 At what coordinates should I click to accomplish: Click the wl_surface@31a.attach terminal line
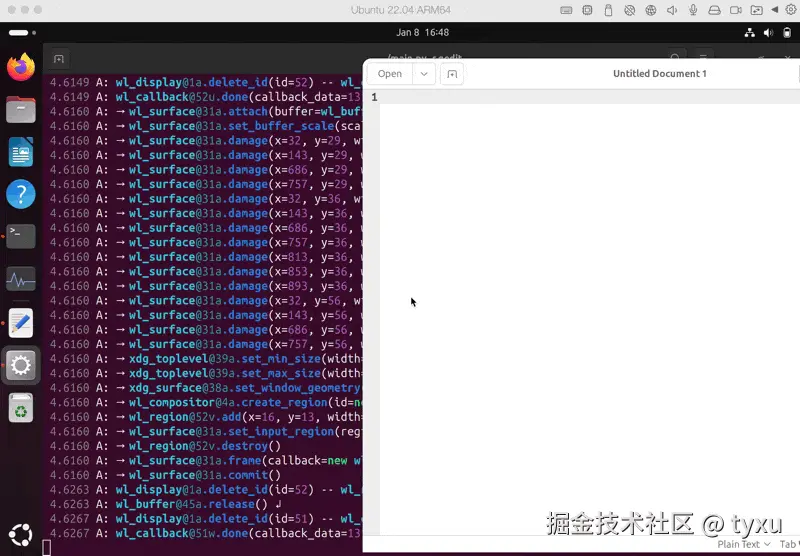[x=205, y=111]
